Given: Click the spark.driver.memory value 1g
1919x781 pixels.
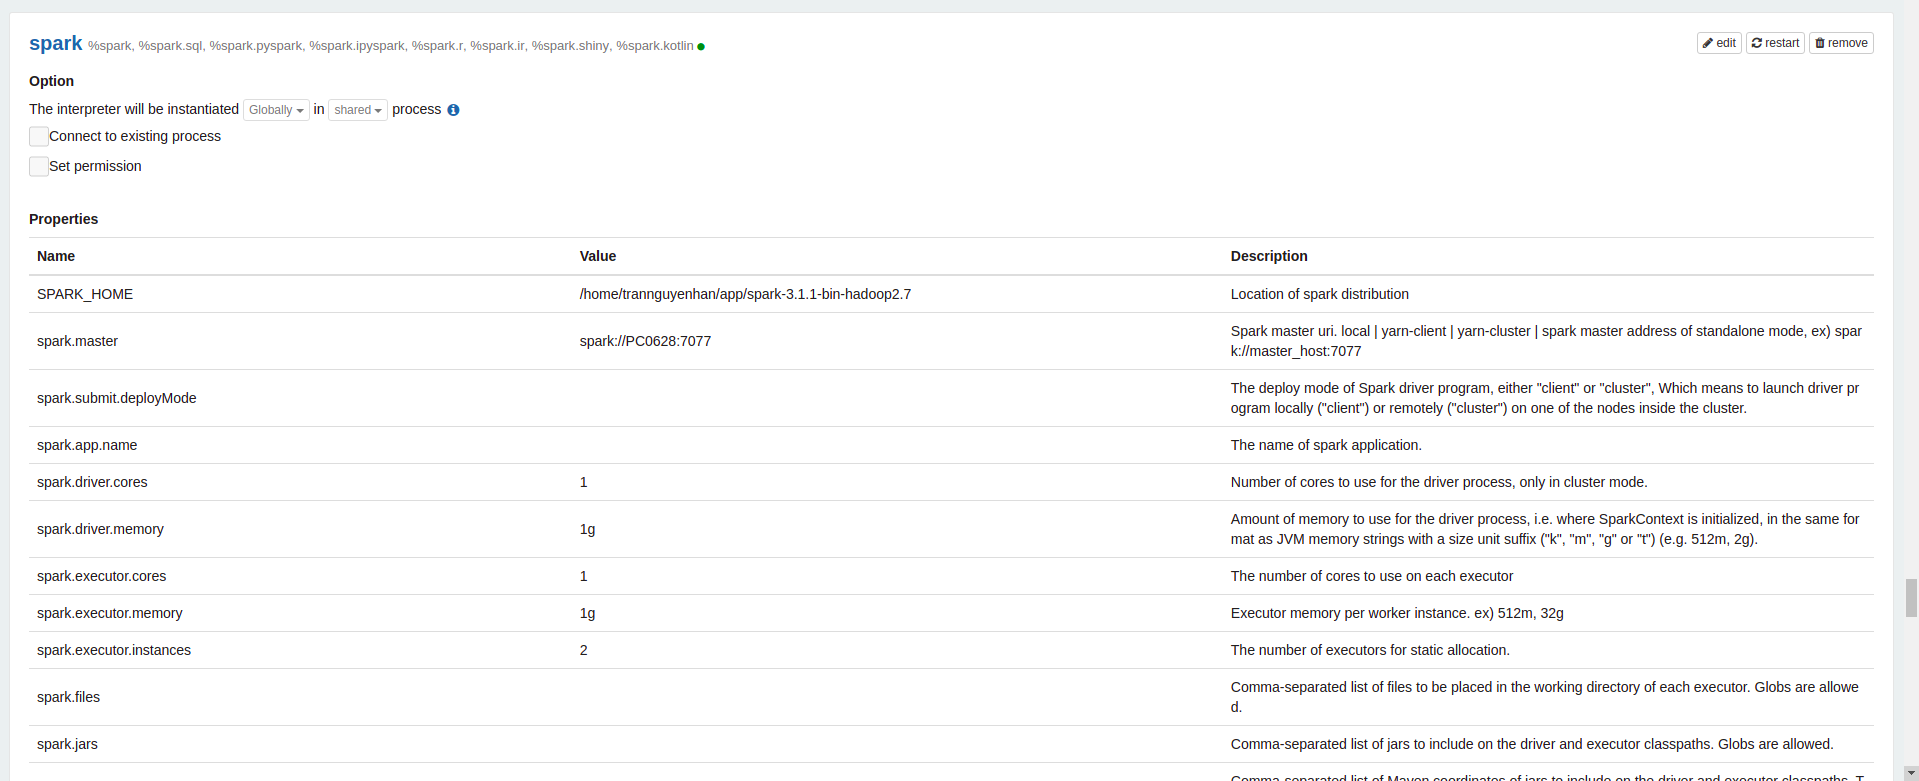Looking at the screenshot, I should (587, 529).
